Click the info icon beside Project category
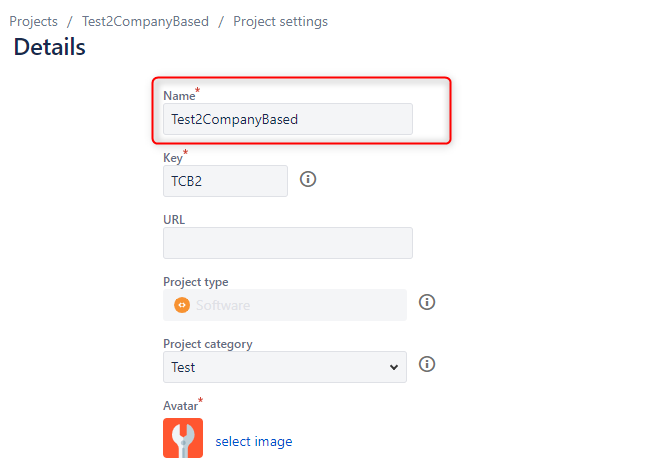The image size is (657, 472). [x=427, y=364]
